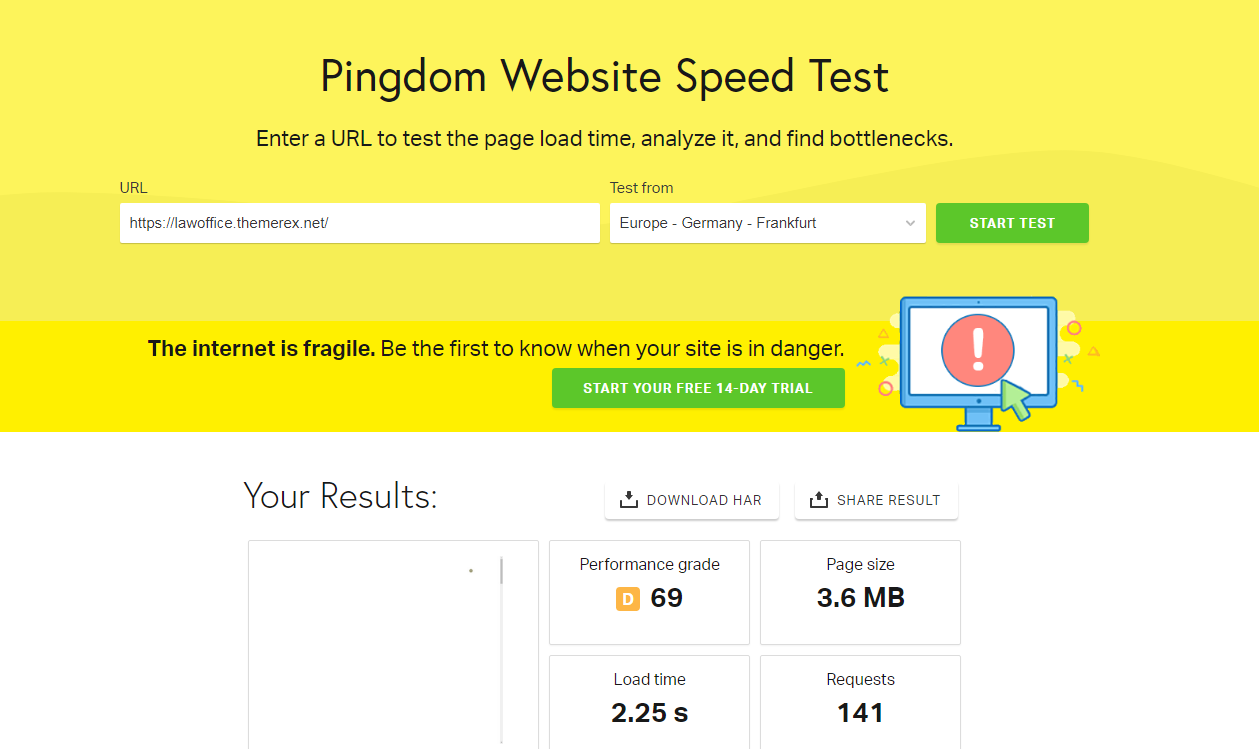Focus the URL input field
The image size is (1259, 749).
360,223
